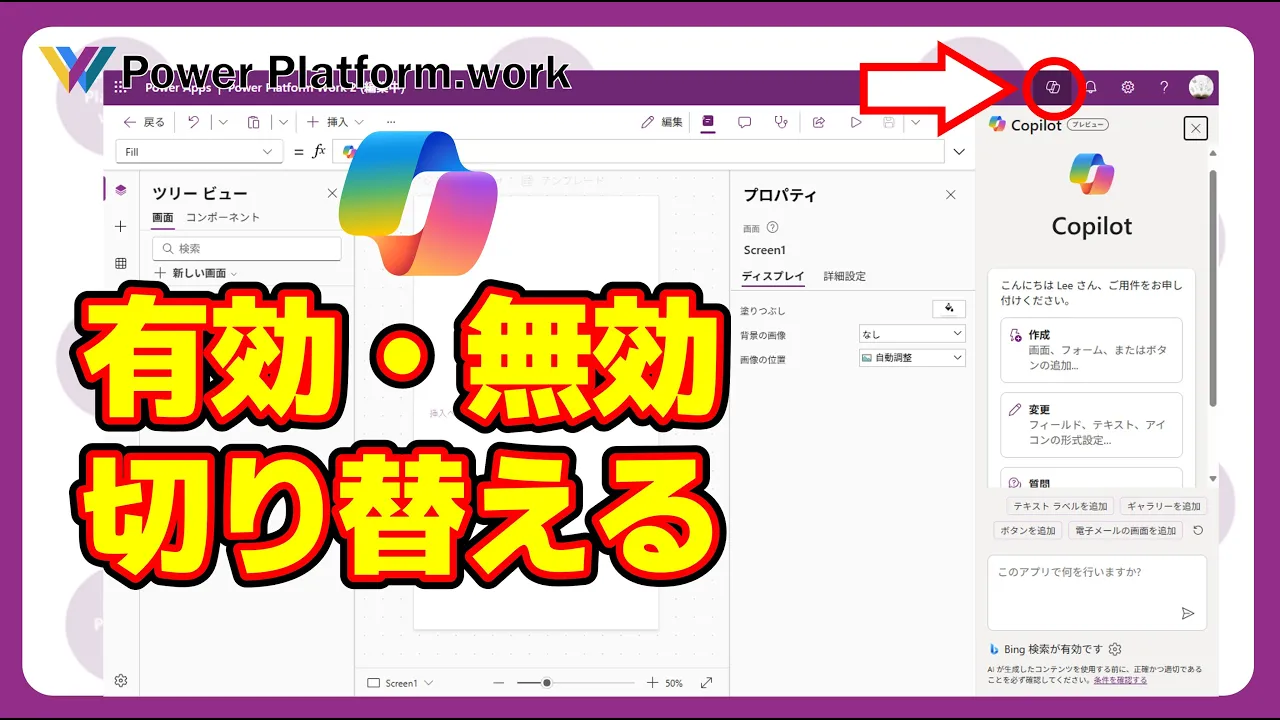The height and width of the screenshot is (720, 1280).
Task: Close the ツリー ビュー panel
Action: click(x=333, y=193)
